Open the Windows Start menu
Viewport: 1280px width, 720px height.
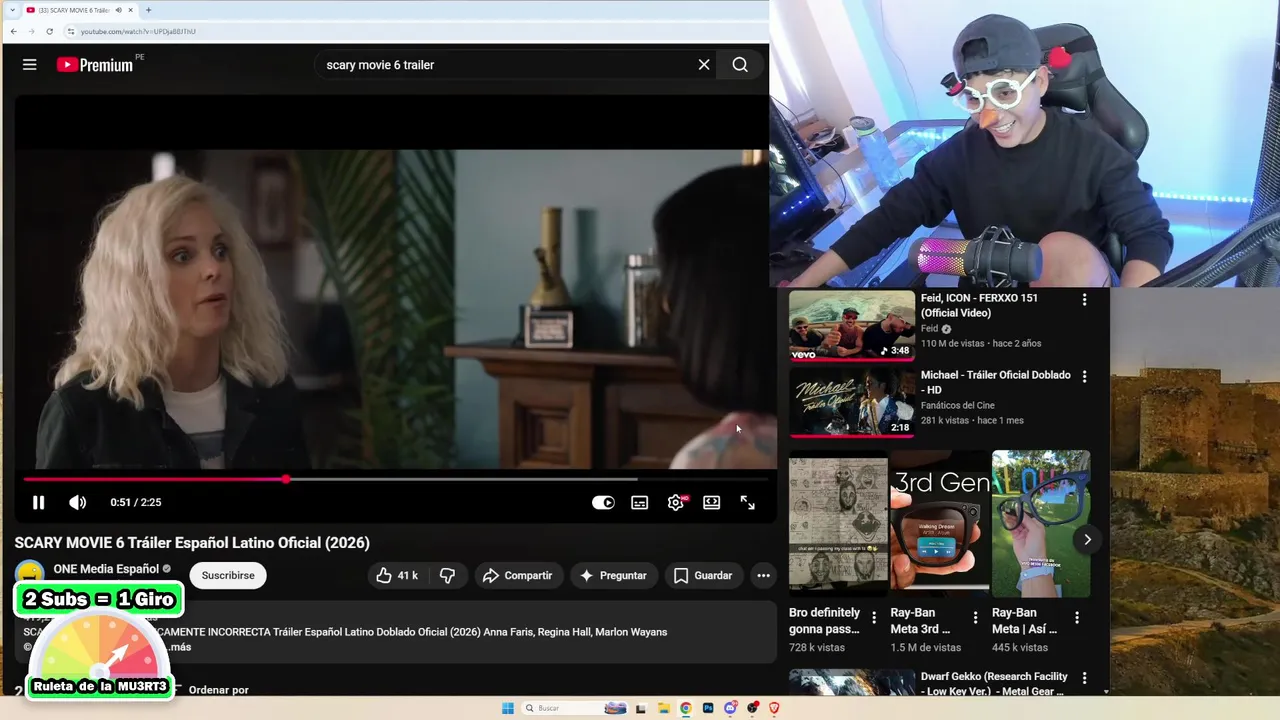[507, 708]
